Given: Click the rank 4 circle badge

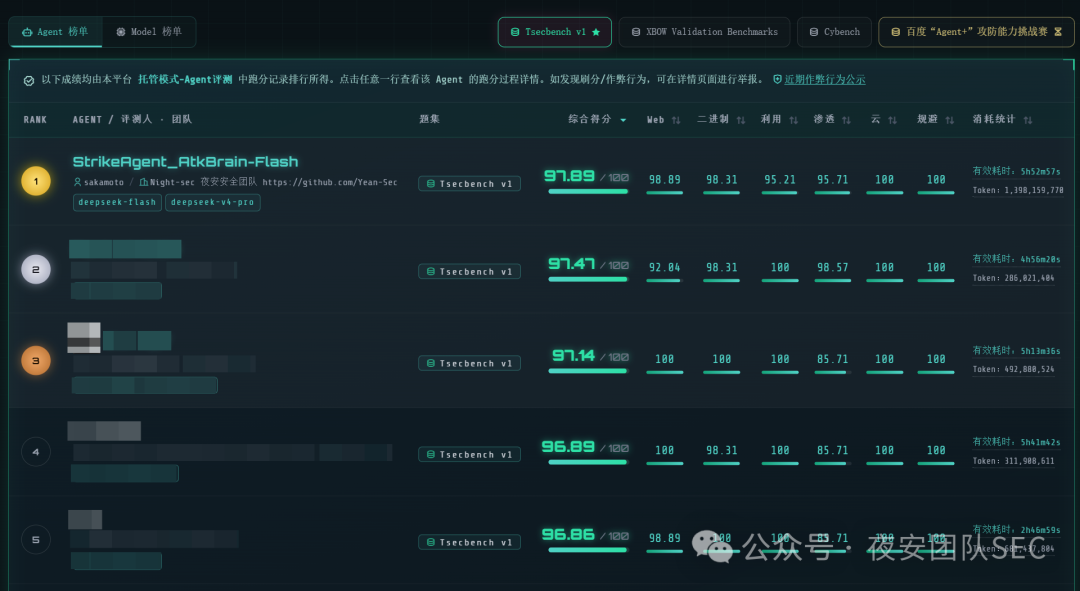Looking at the screenshot, I should 36,452.
